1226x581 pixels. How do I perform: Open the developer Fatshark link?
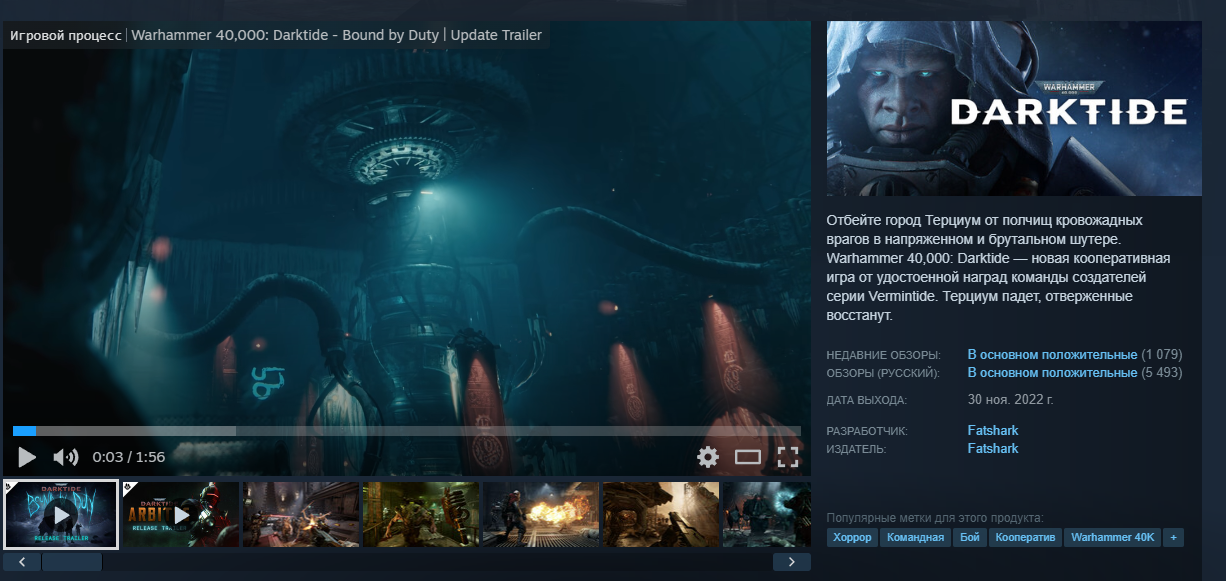point(993,431)
